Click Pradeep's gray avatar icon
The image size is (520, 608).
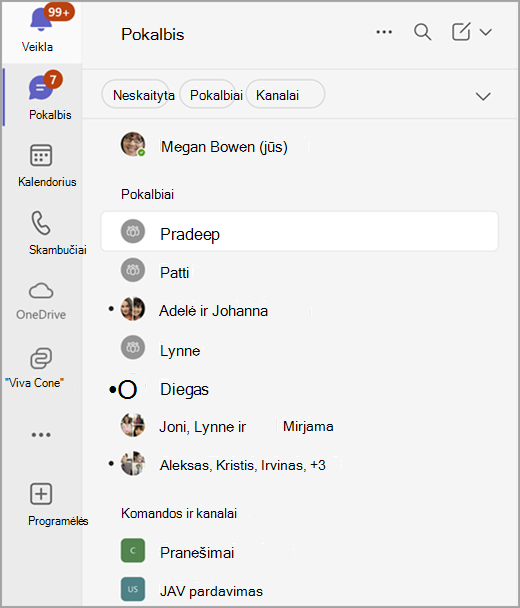point(133,231)
